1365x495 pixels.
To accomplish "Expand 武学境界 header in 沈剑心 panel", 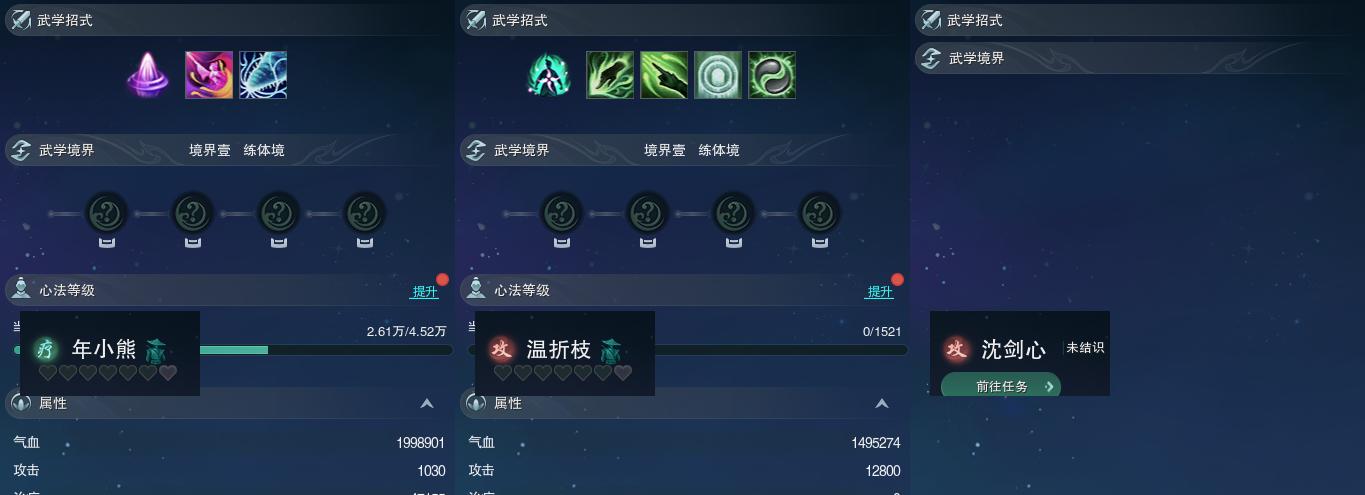I will pyautogui.click(x=1139, y=58).
